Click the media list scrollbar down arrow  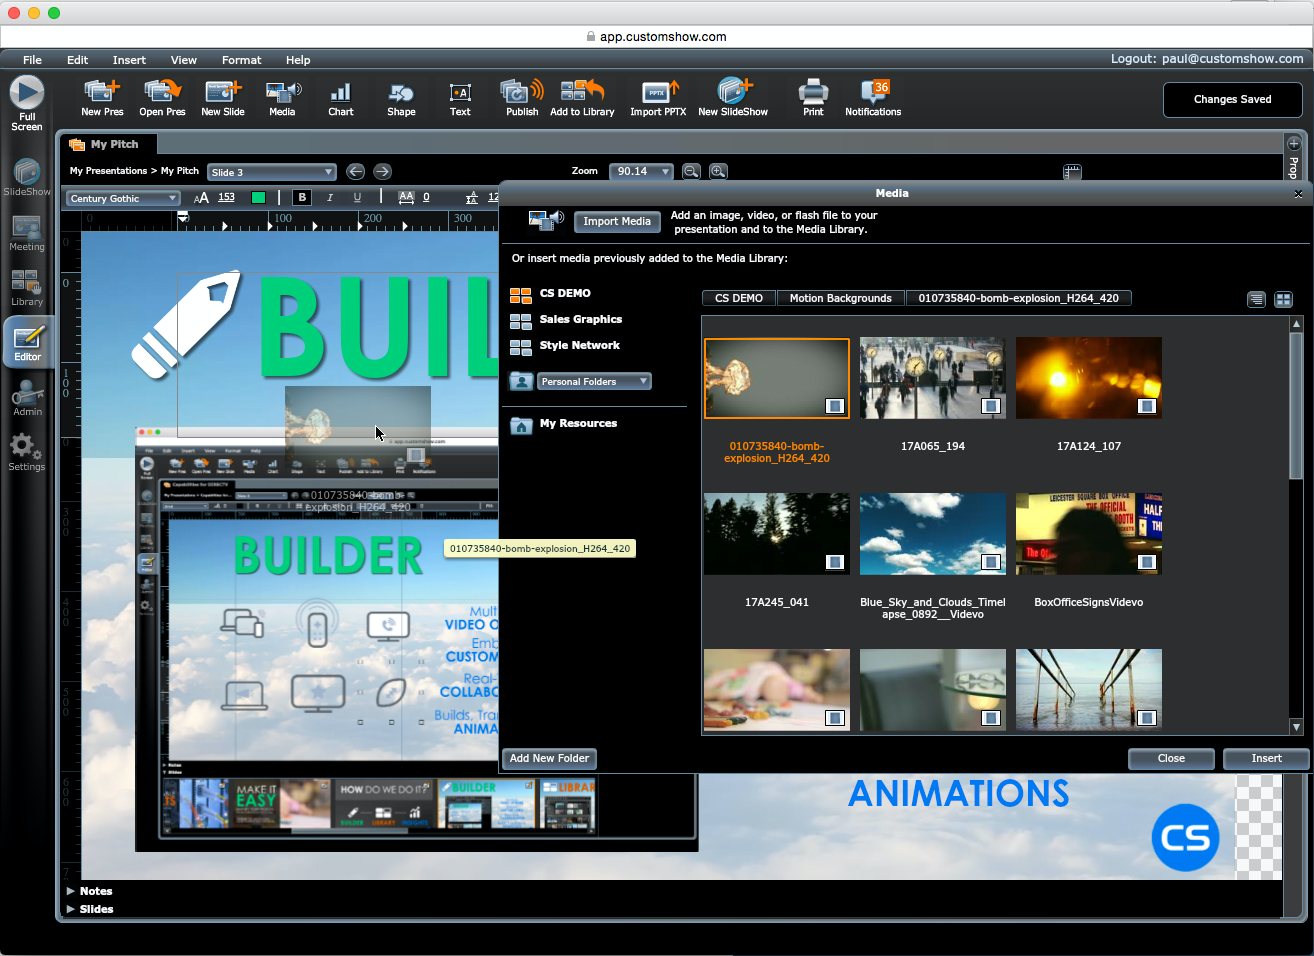(1296, 727)
